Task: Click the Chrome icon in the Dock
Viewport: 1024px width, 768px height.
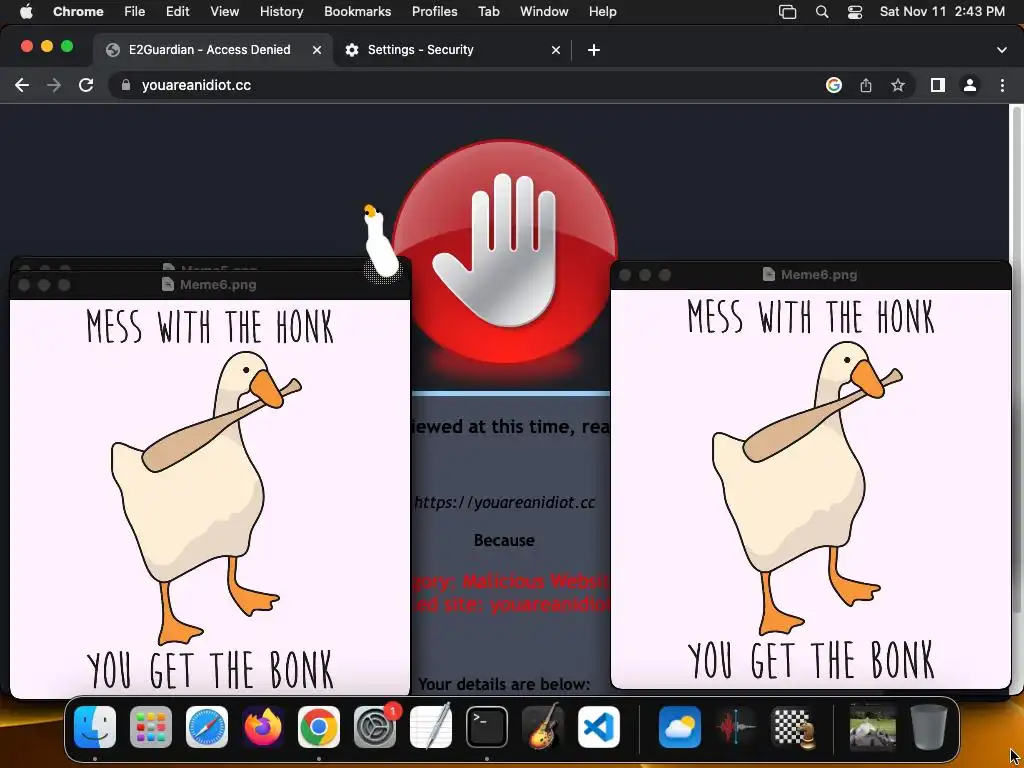Action: point(319,727)
